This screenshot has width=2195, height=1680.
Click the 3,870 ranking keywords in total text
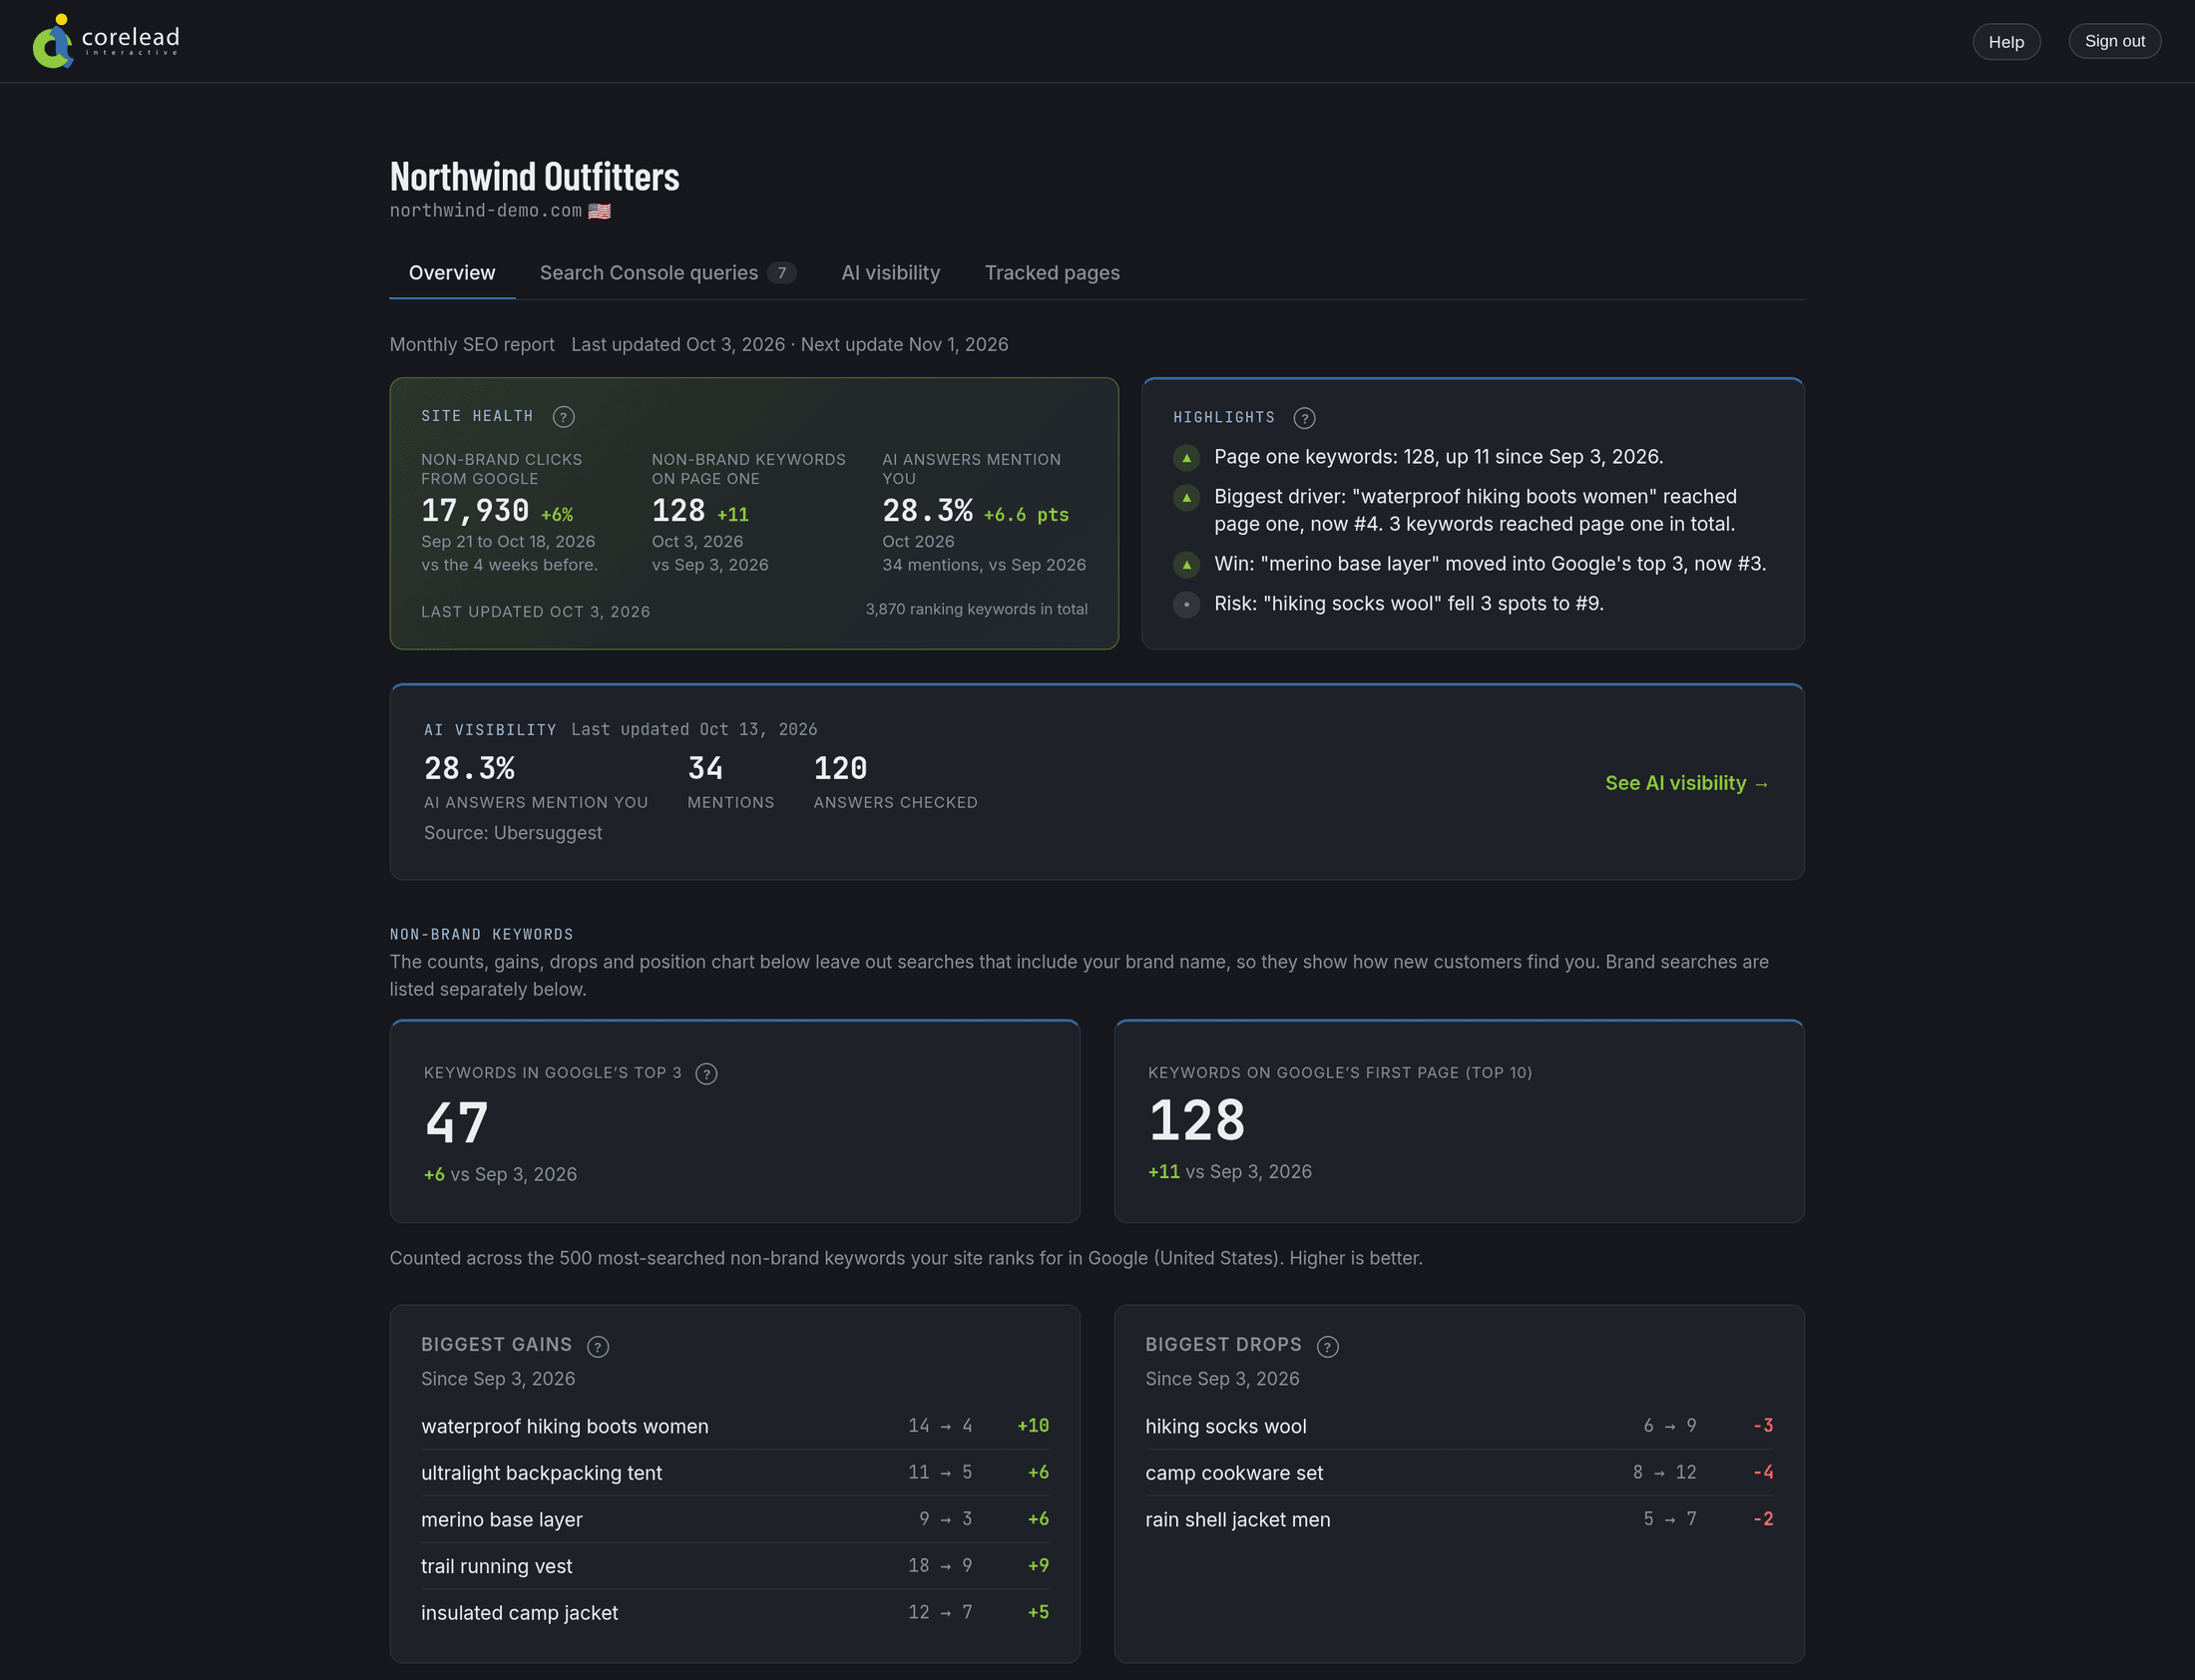(976, 609)
